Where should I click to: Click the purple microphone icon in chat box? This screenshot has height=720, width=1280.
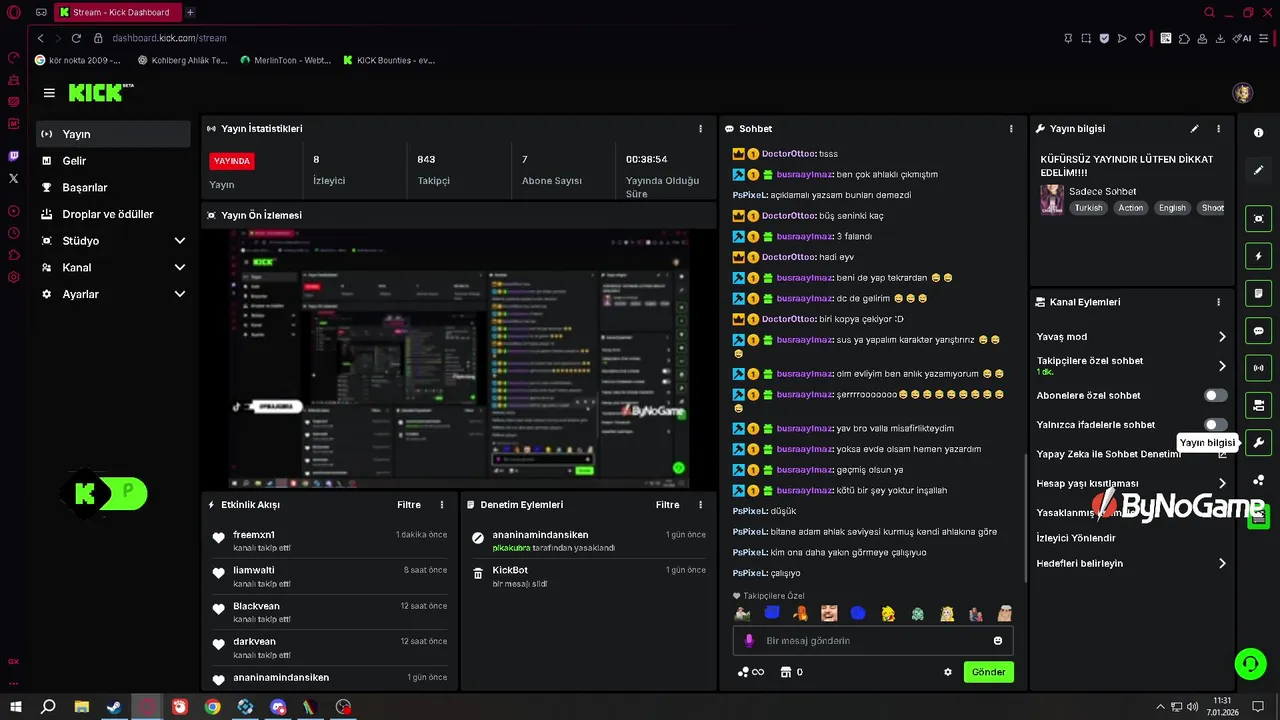tap(749, 640)
